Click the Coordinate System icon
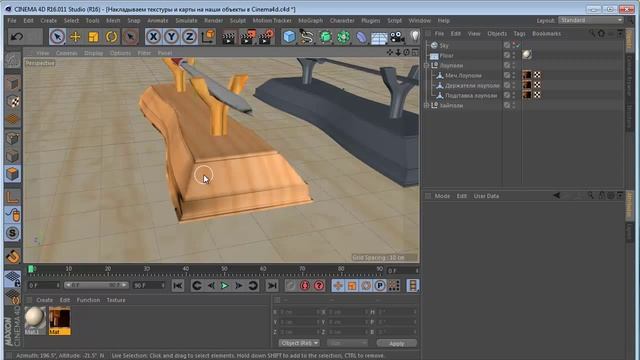 tap(208, 37)
